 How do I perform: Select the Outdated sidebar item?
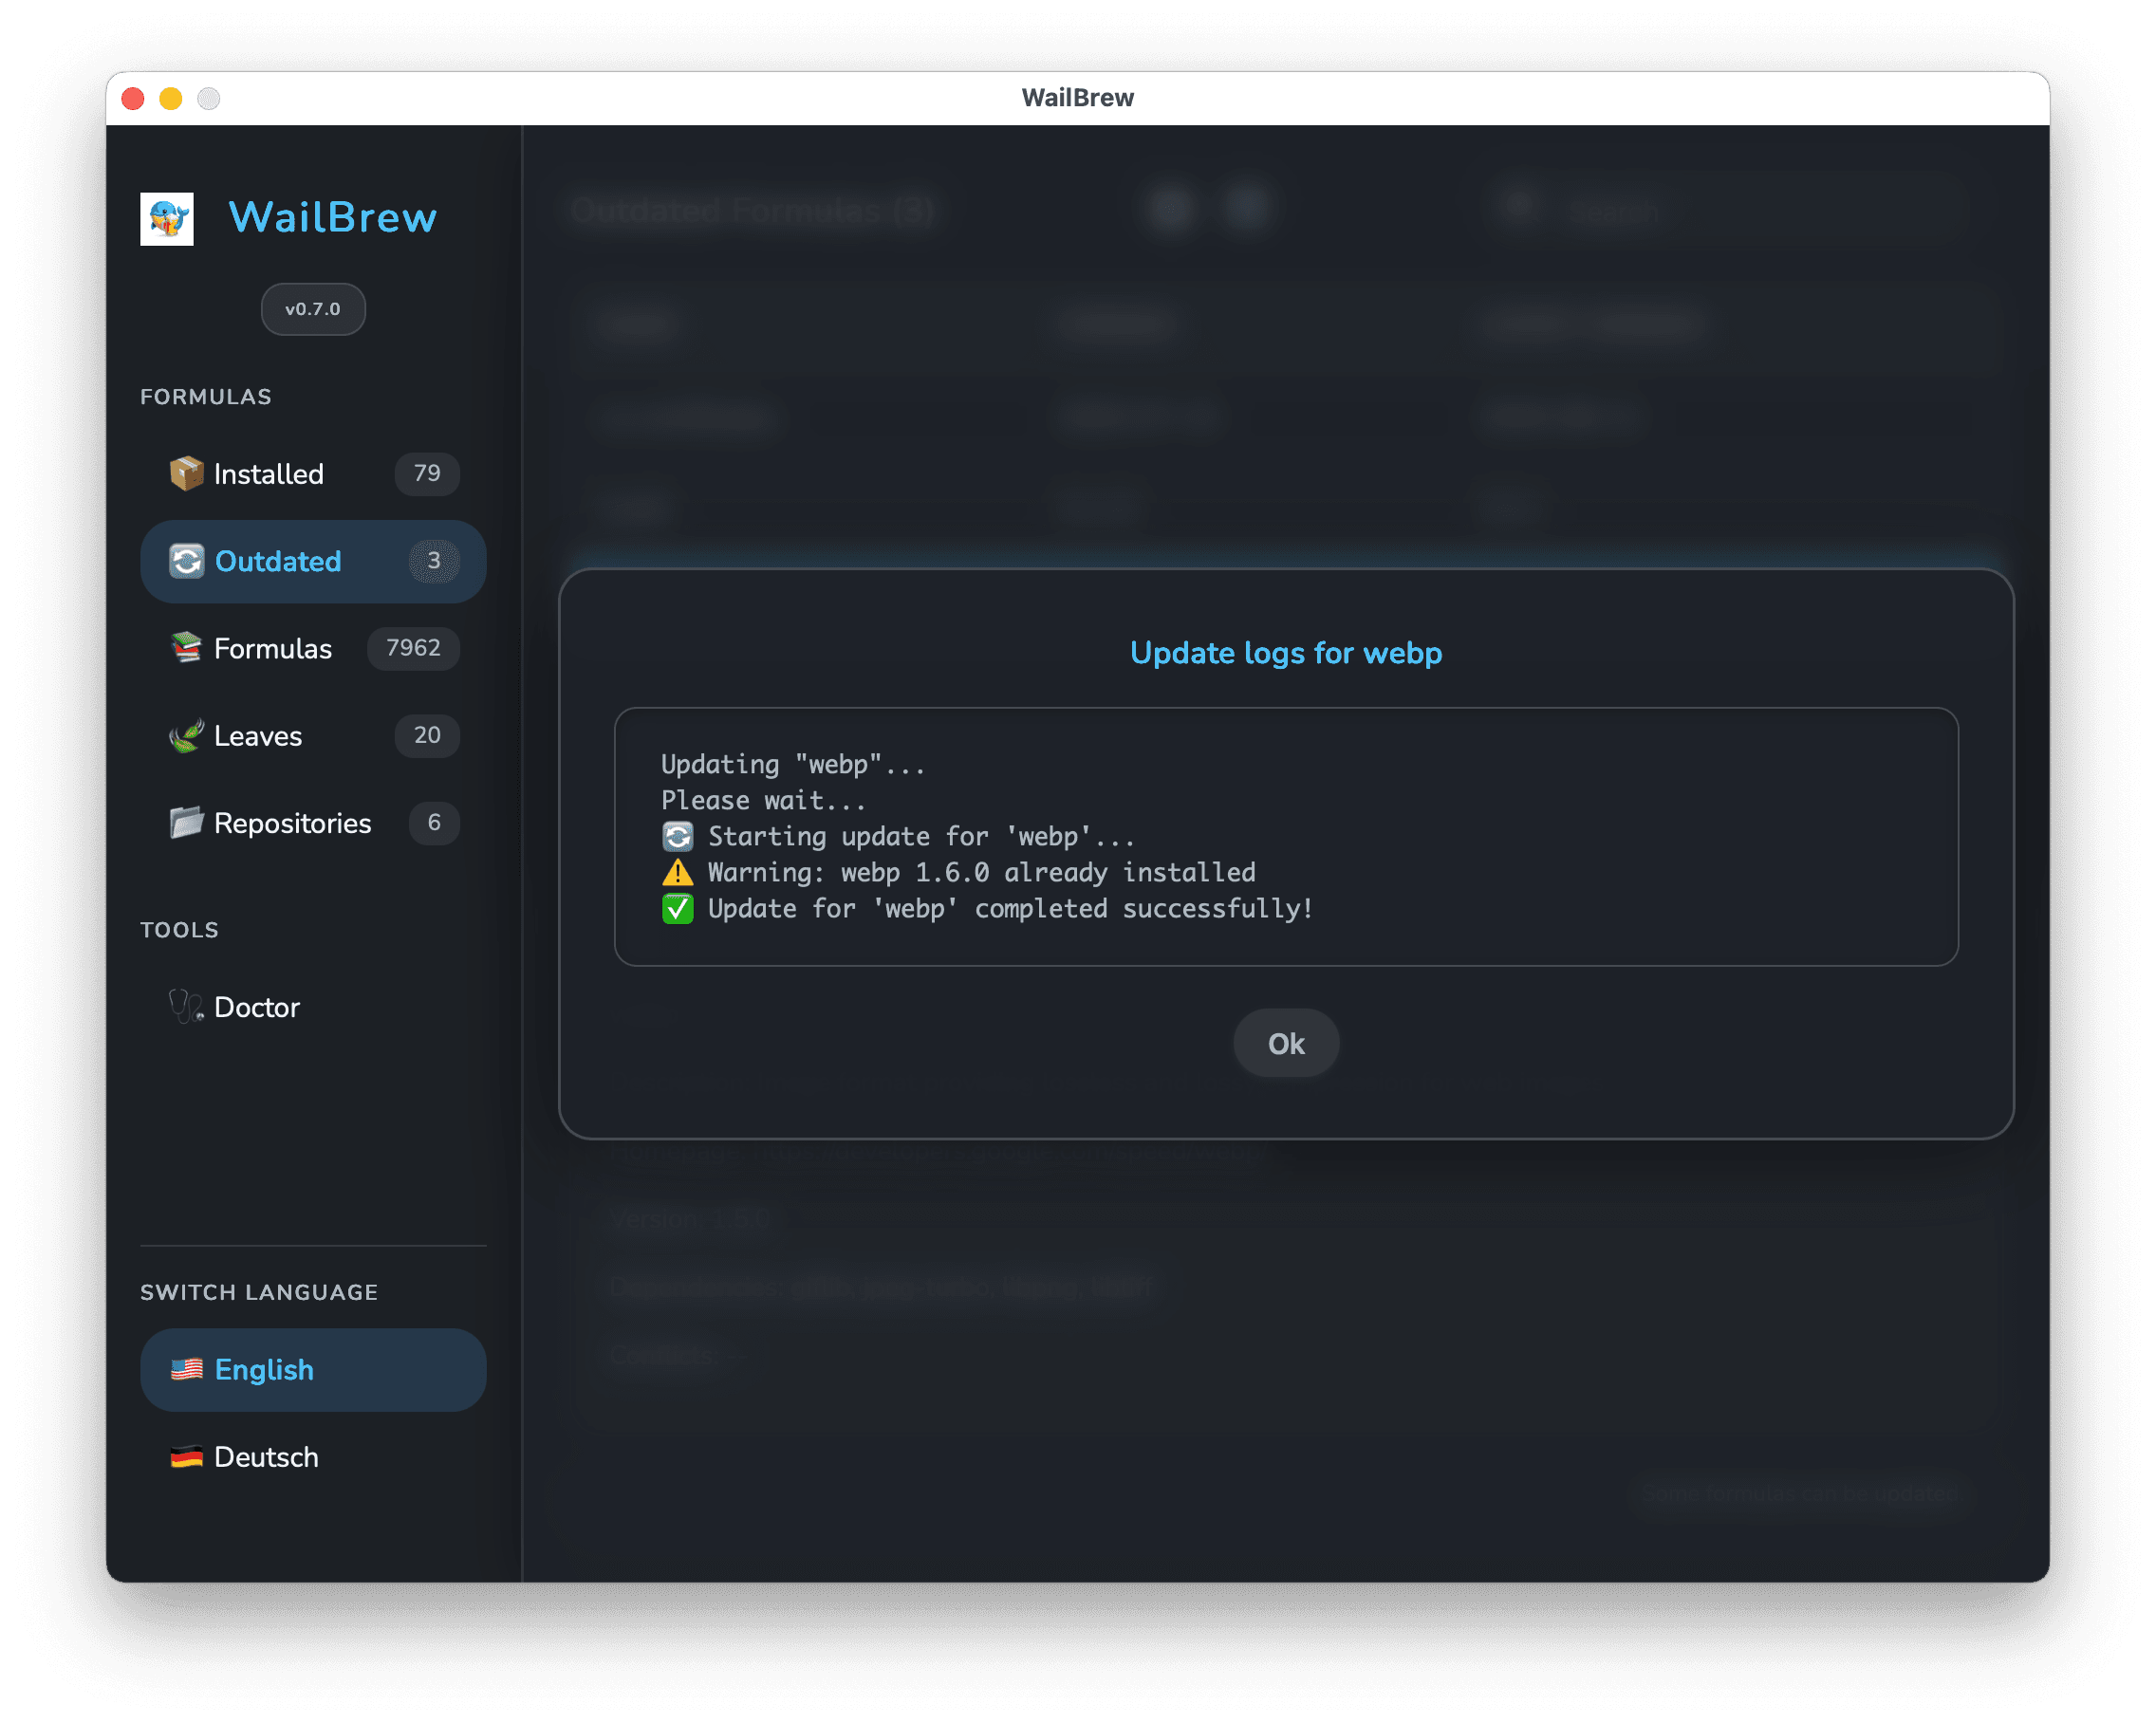(313, 561)
